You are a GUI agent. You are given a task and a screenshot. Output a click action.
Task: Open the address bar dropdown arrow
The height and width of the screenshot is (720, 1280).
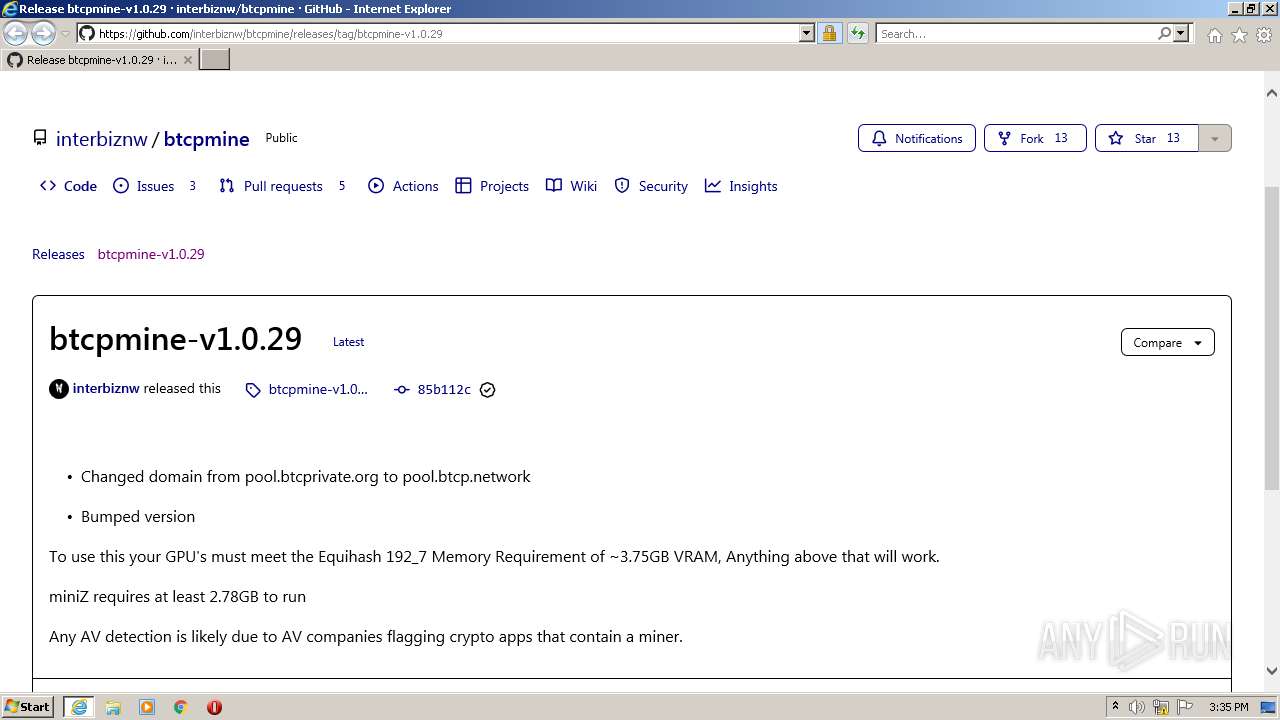tap(807, 33)
